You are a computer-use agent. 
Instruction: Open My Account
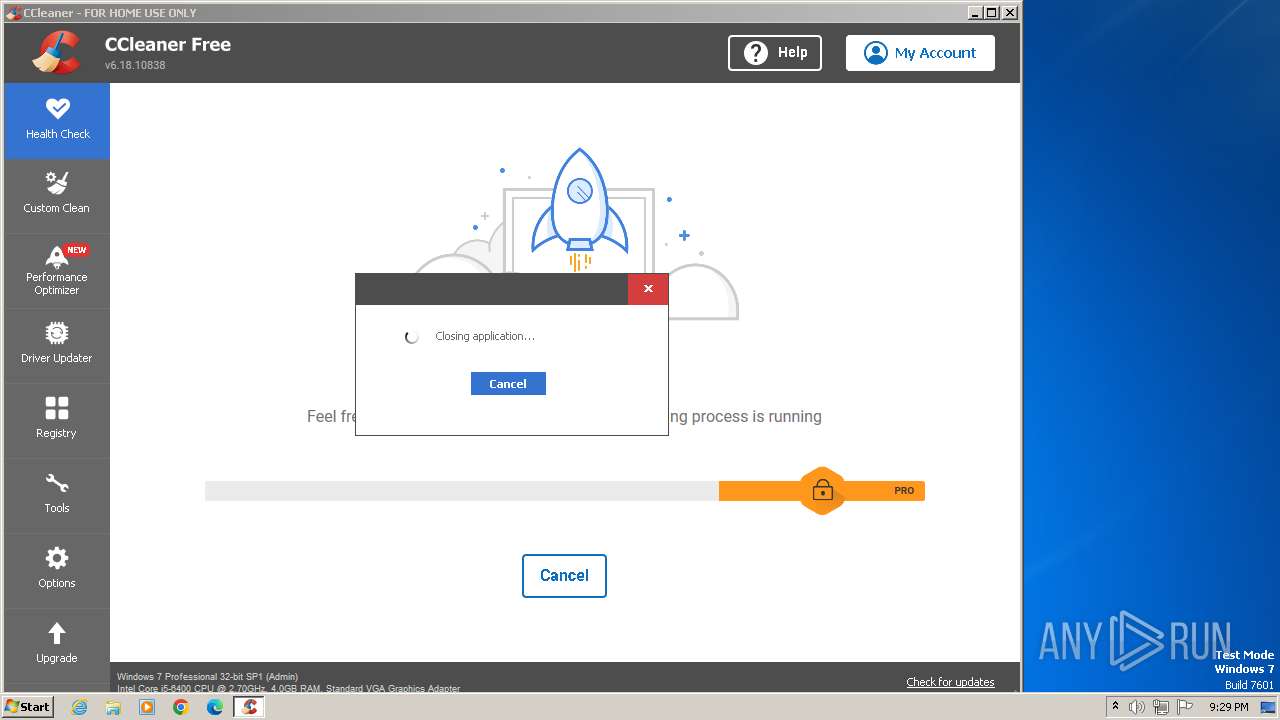click(x=920, y=53)
